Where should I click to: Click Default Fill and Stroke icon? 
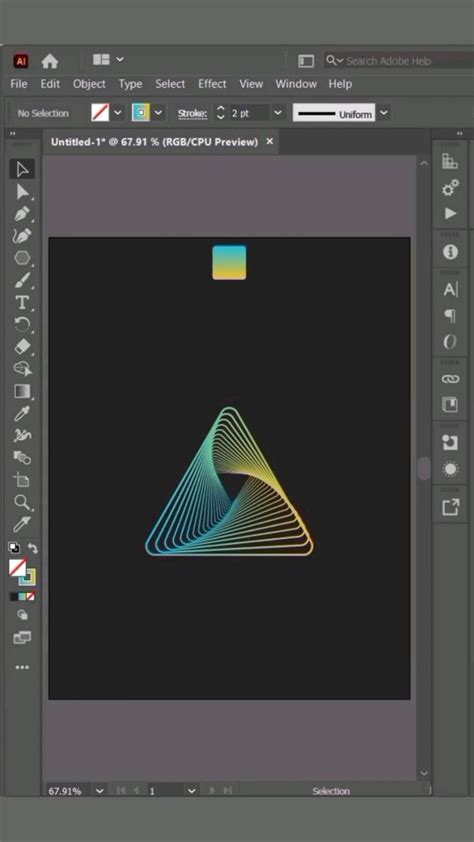(14, 548)
